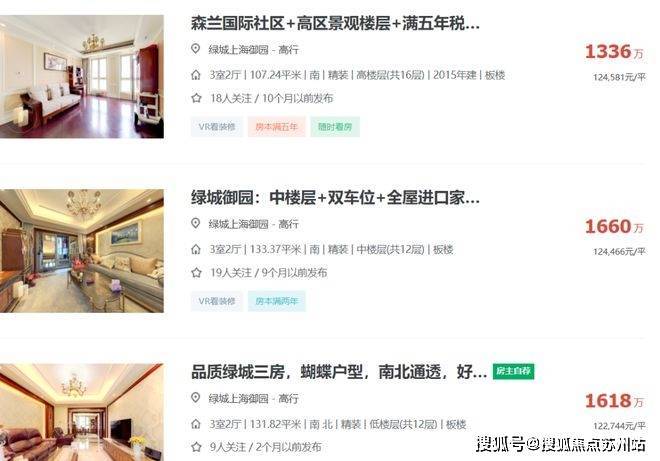
Task: Click location pin icon of second listing
Action: (195, 223)
